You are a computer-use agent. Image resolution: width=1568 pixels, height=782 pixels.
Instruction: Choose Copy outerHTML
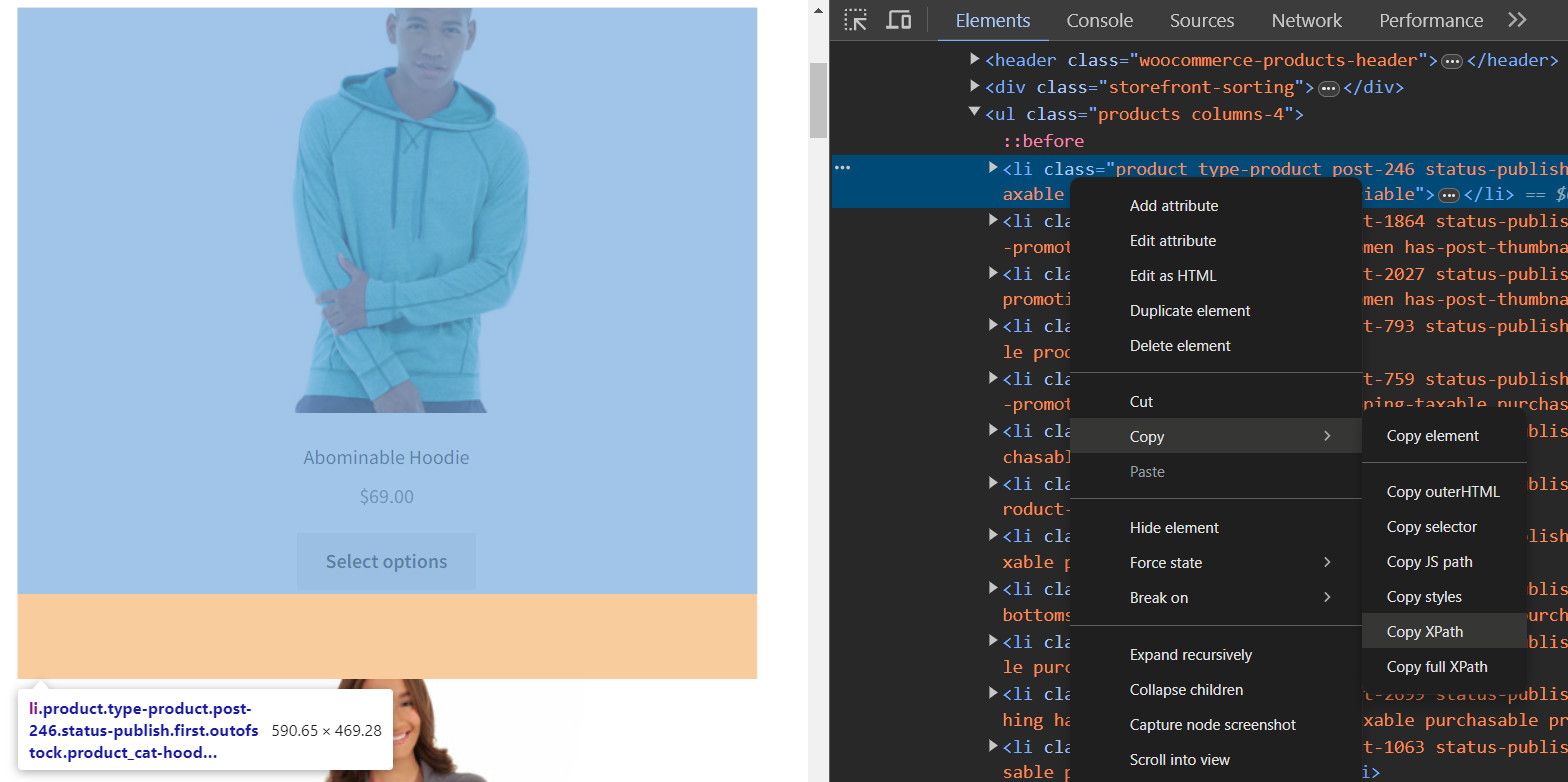1444,492
